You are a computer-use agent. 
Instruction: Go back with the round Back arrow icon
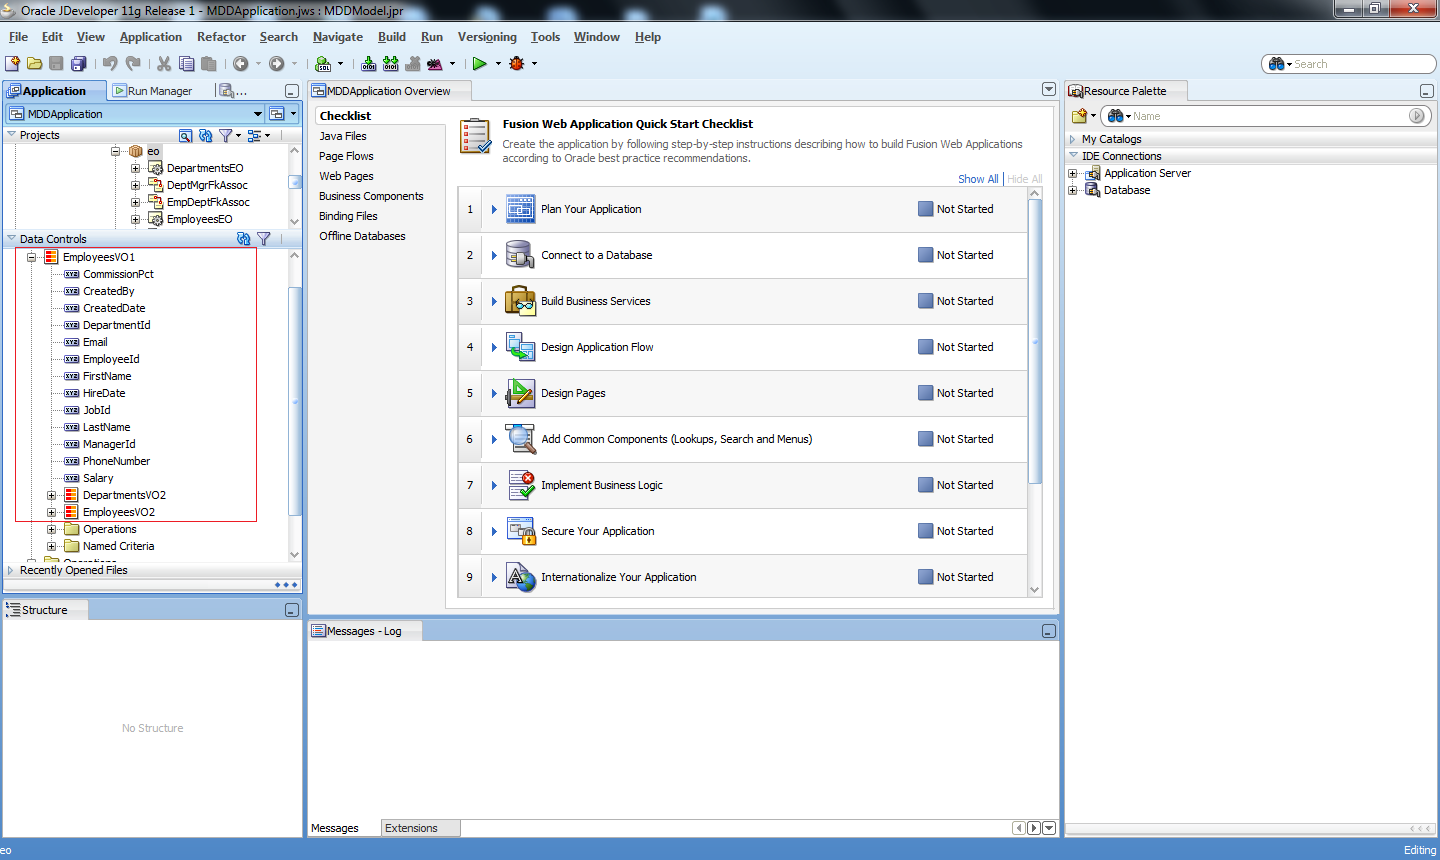[x=241, y=63]
